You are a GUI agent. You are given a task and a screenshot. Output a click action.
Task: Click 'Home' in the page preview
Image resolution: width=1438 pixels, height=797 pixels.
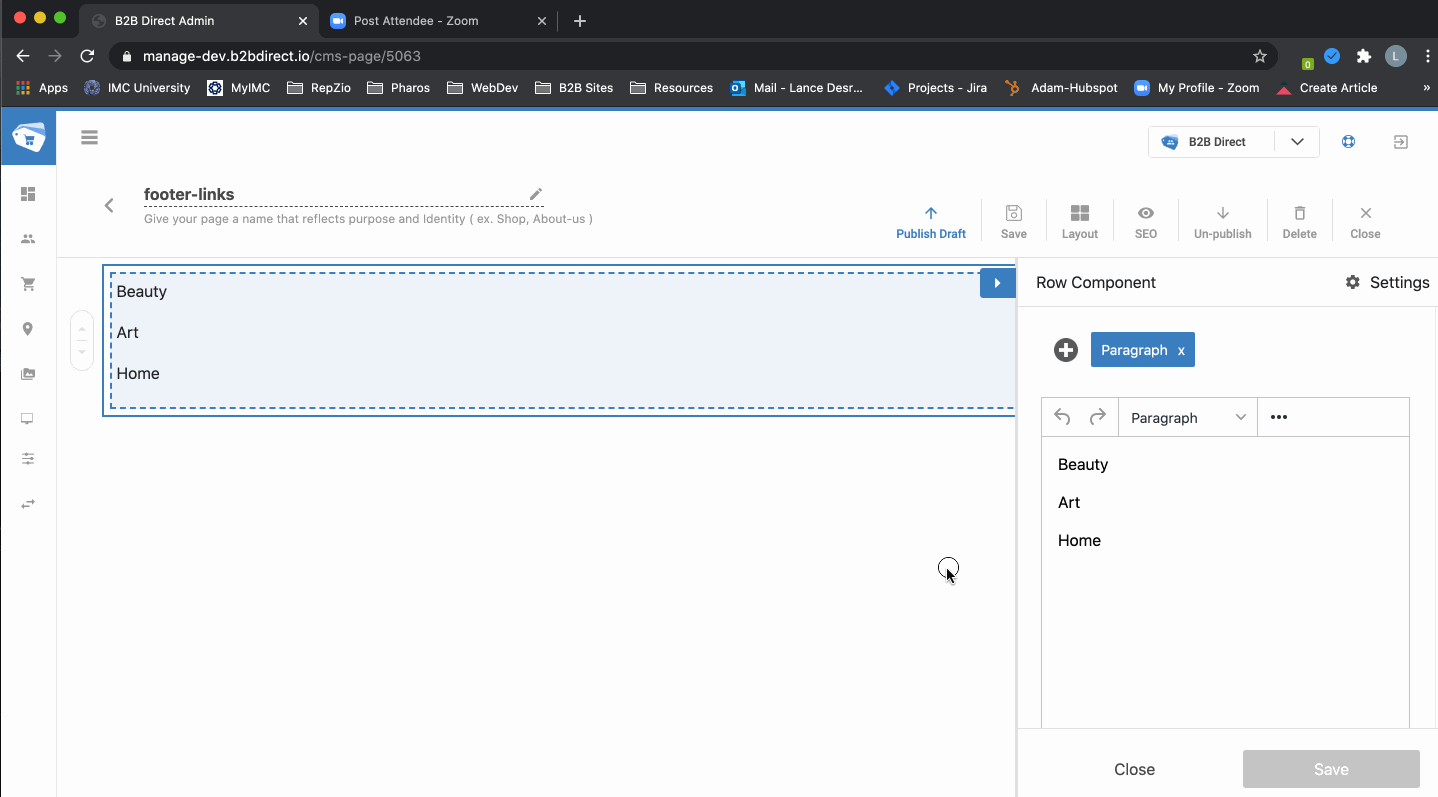[x=138, y=373]
